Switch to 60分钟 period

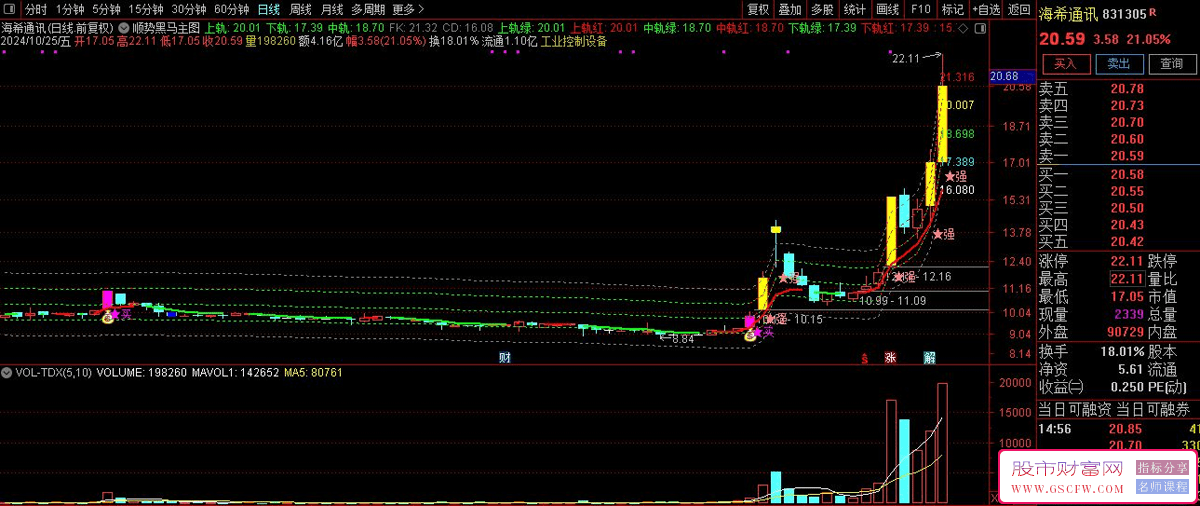pos(232,9)
